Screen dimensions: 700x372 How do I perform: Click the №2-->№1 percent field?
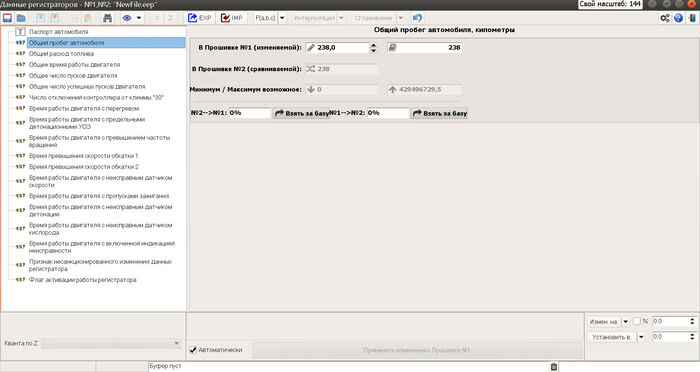coord(250,113)
